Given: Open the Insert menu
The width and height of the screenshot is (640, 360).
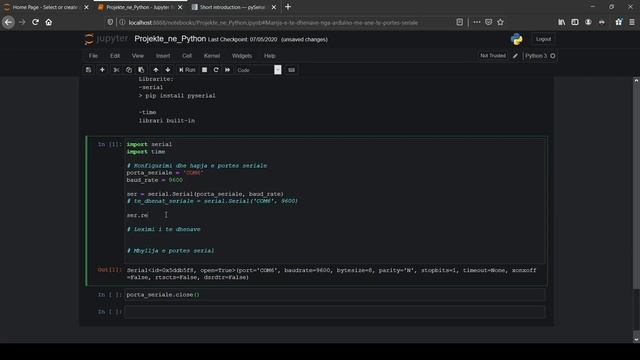Looking at the screenshot, I should coord(163,56).
